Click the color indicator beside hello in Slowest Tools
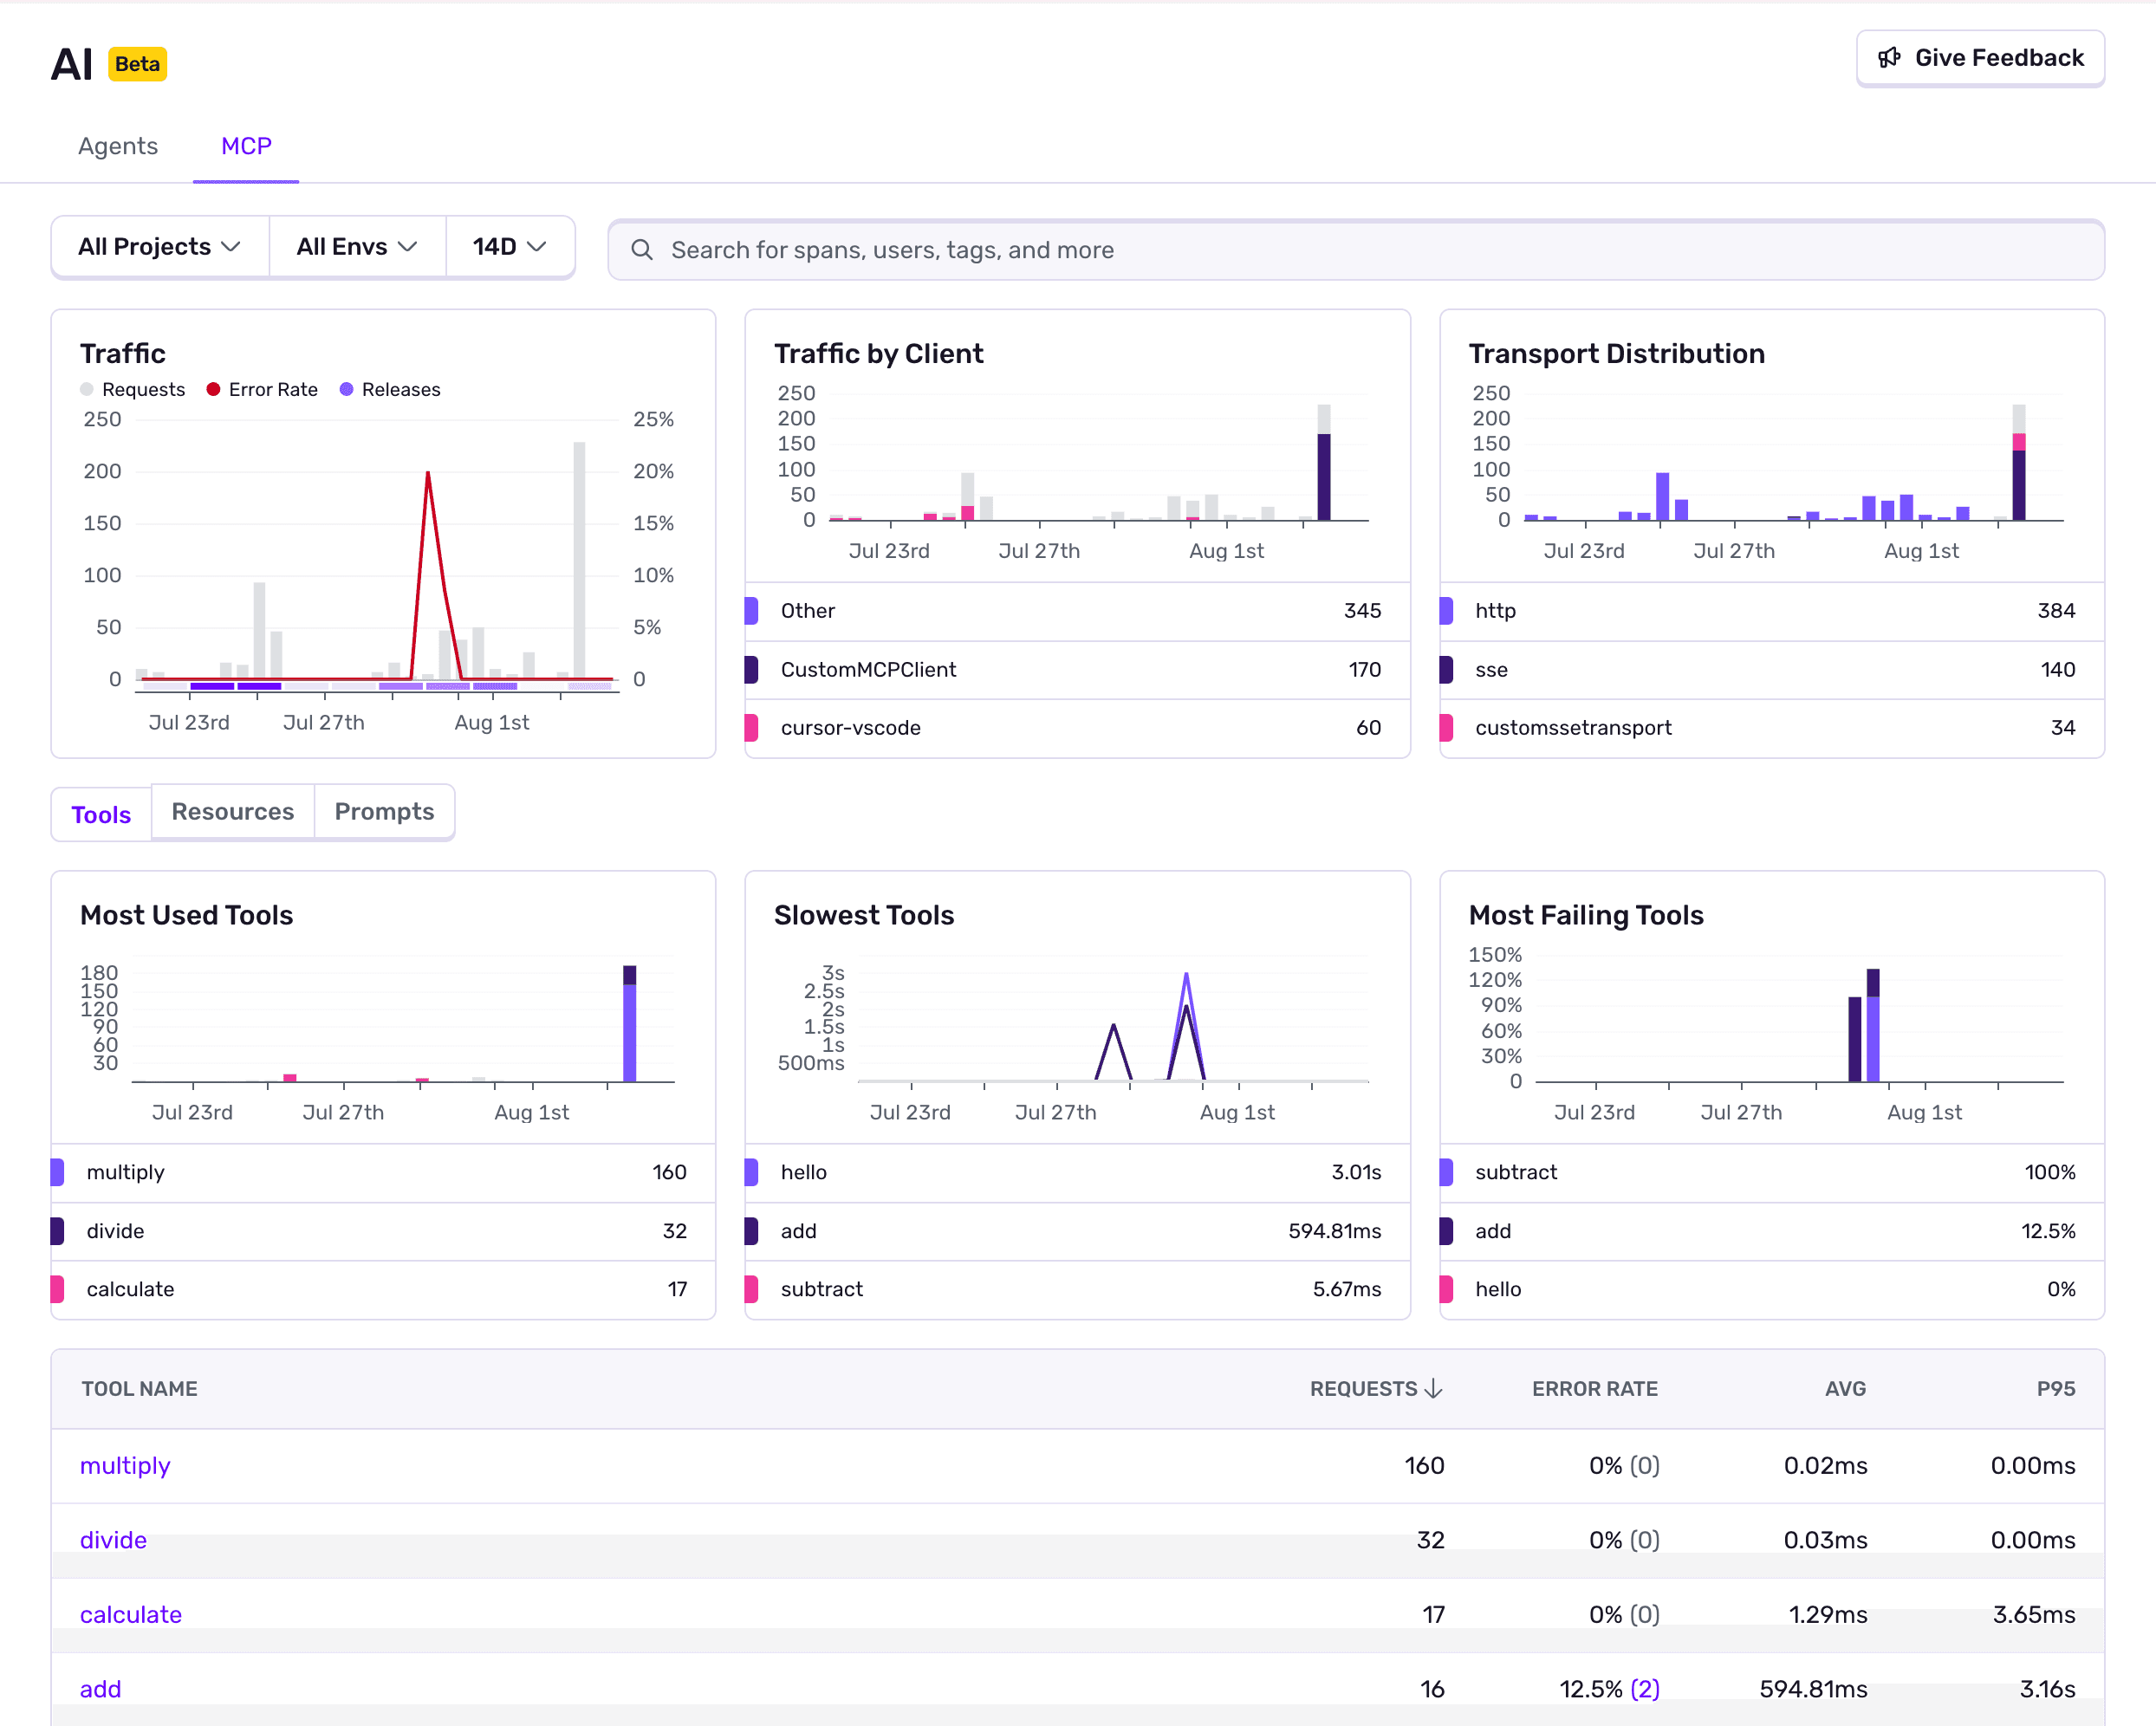The height and width of the screenshot is (1726, 2156). pyautogui.click(x=751, y=1172)
